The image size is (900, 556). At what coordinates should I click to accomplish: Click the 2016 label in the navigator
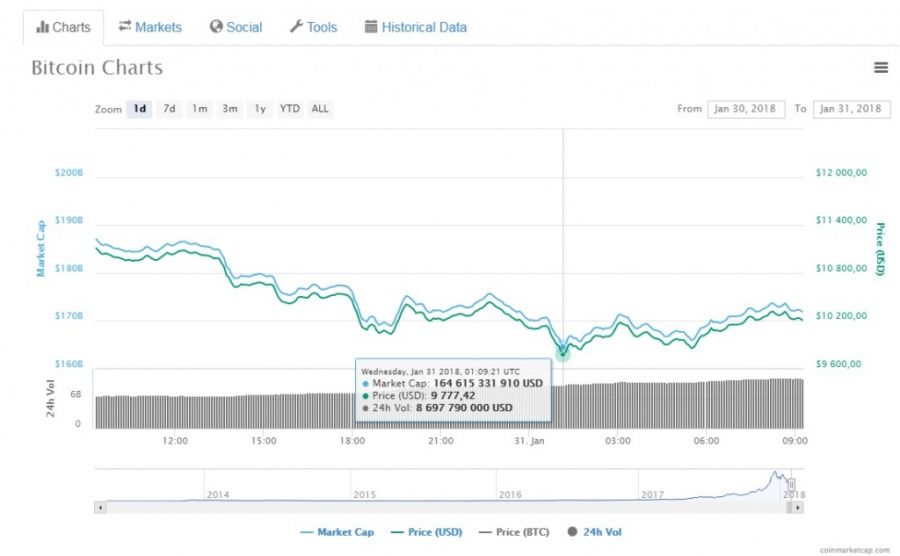(x=510, y=495)
